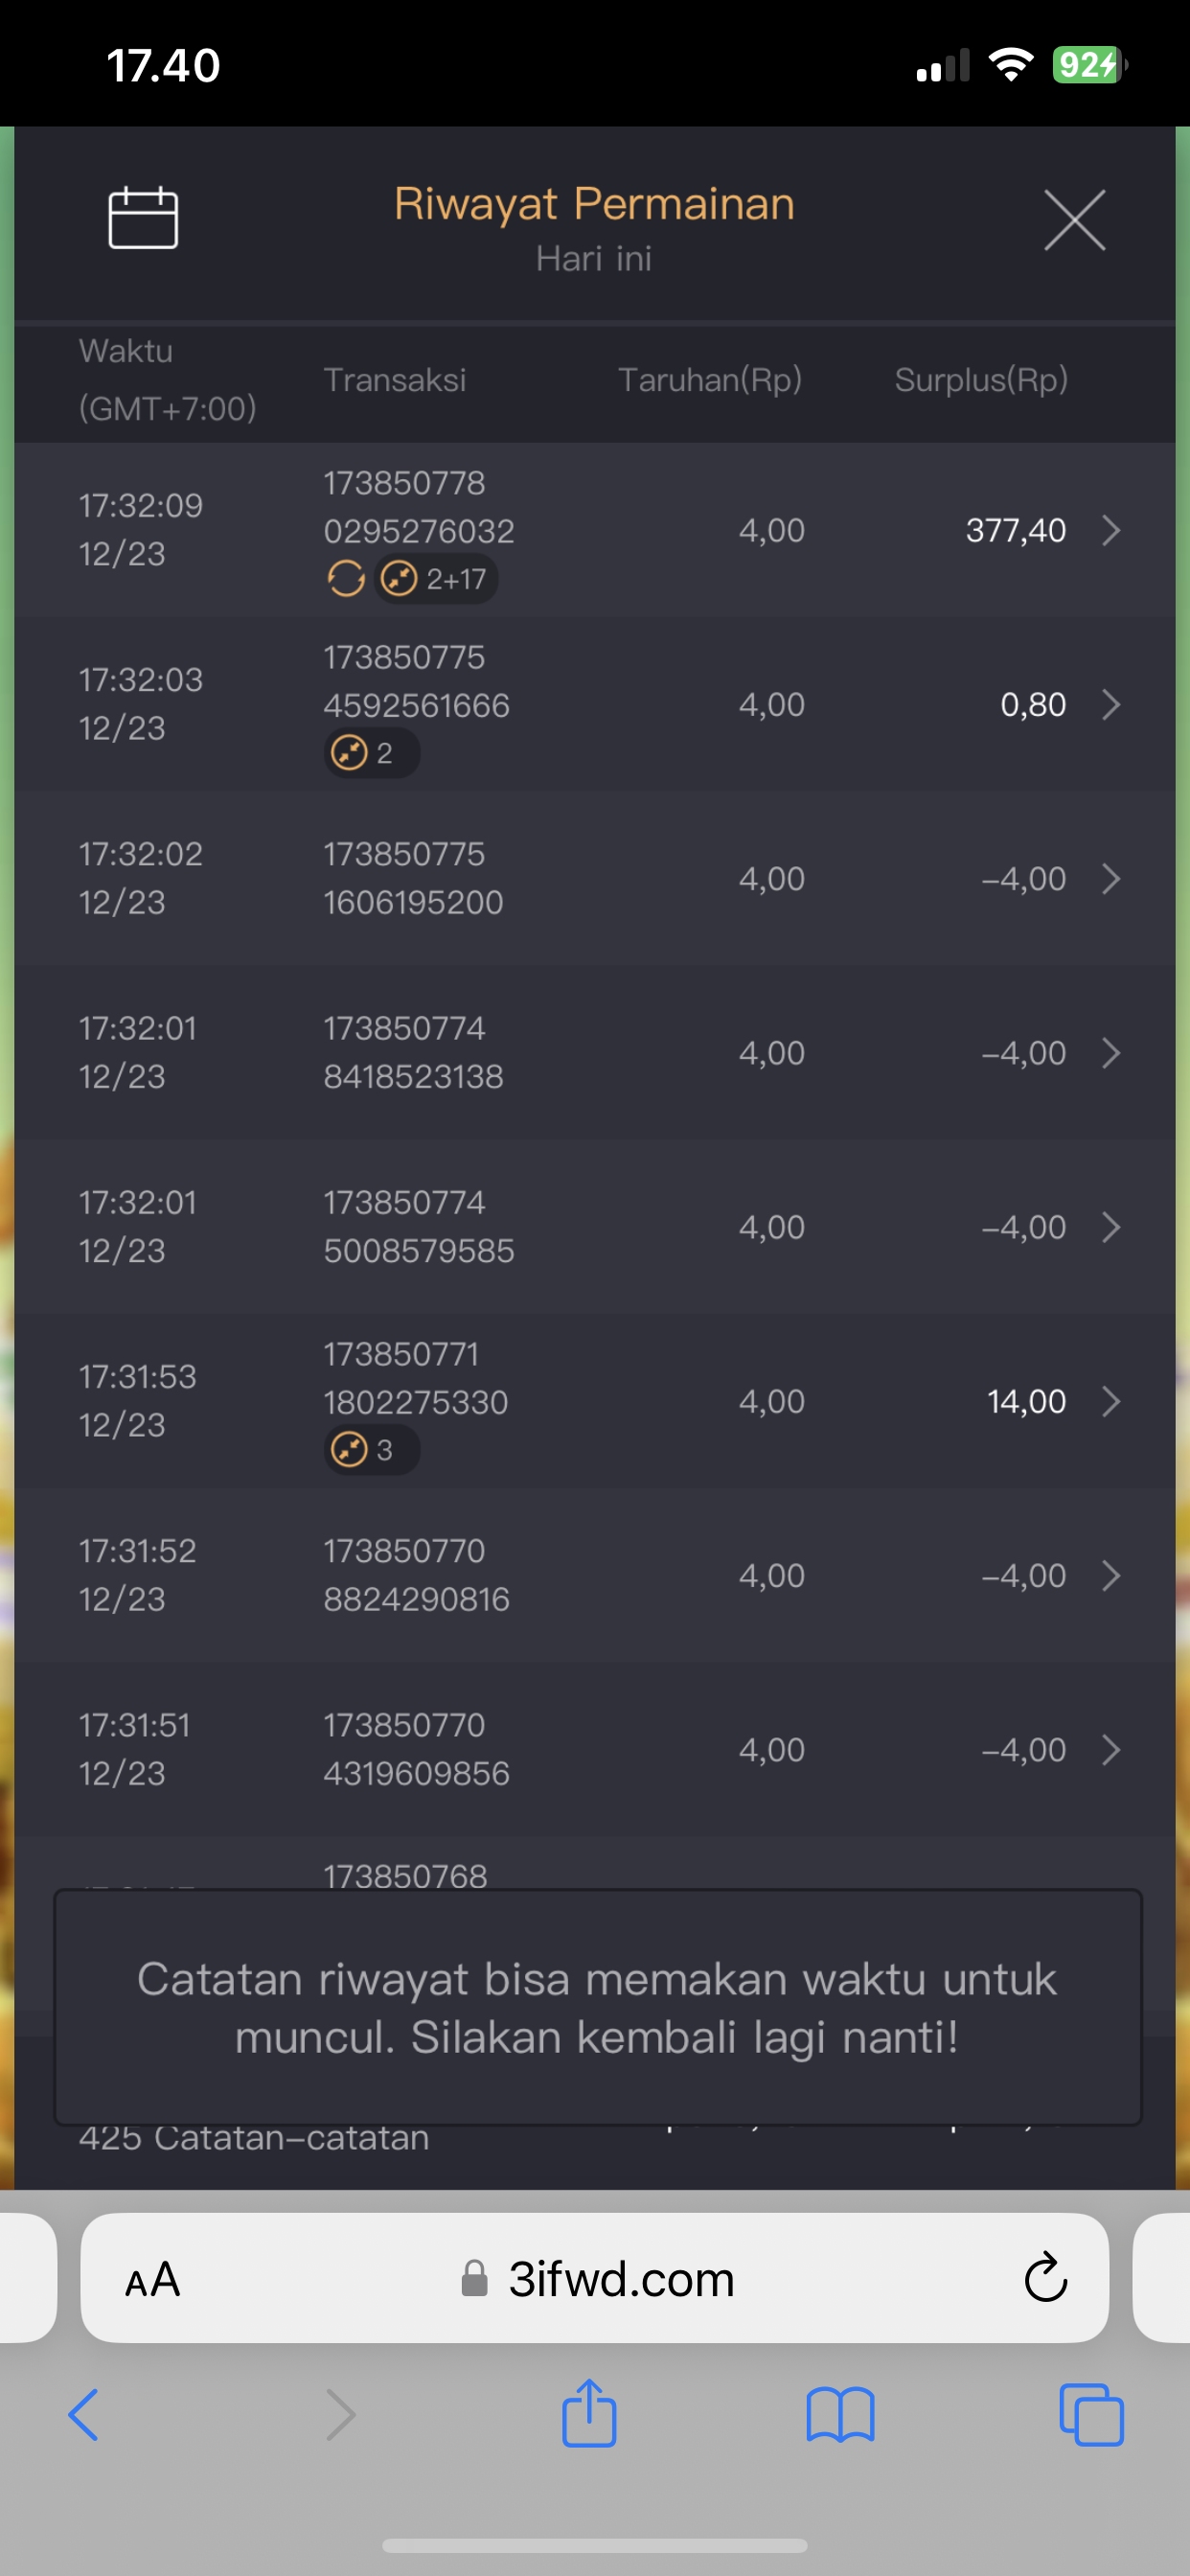1190x2576 pixels.
Task: Close the Riwayat Permainan panel
Action: click(1074, 220)
